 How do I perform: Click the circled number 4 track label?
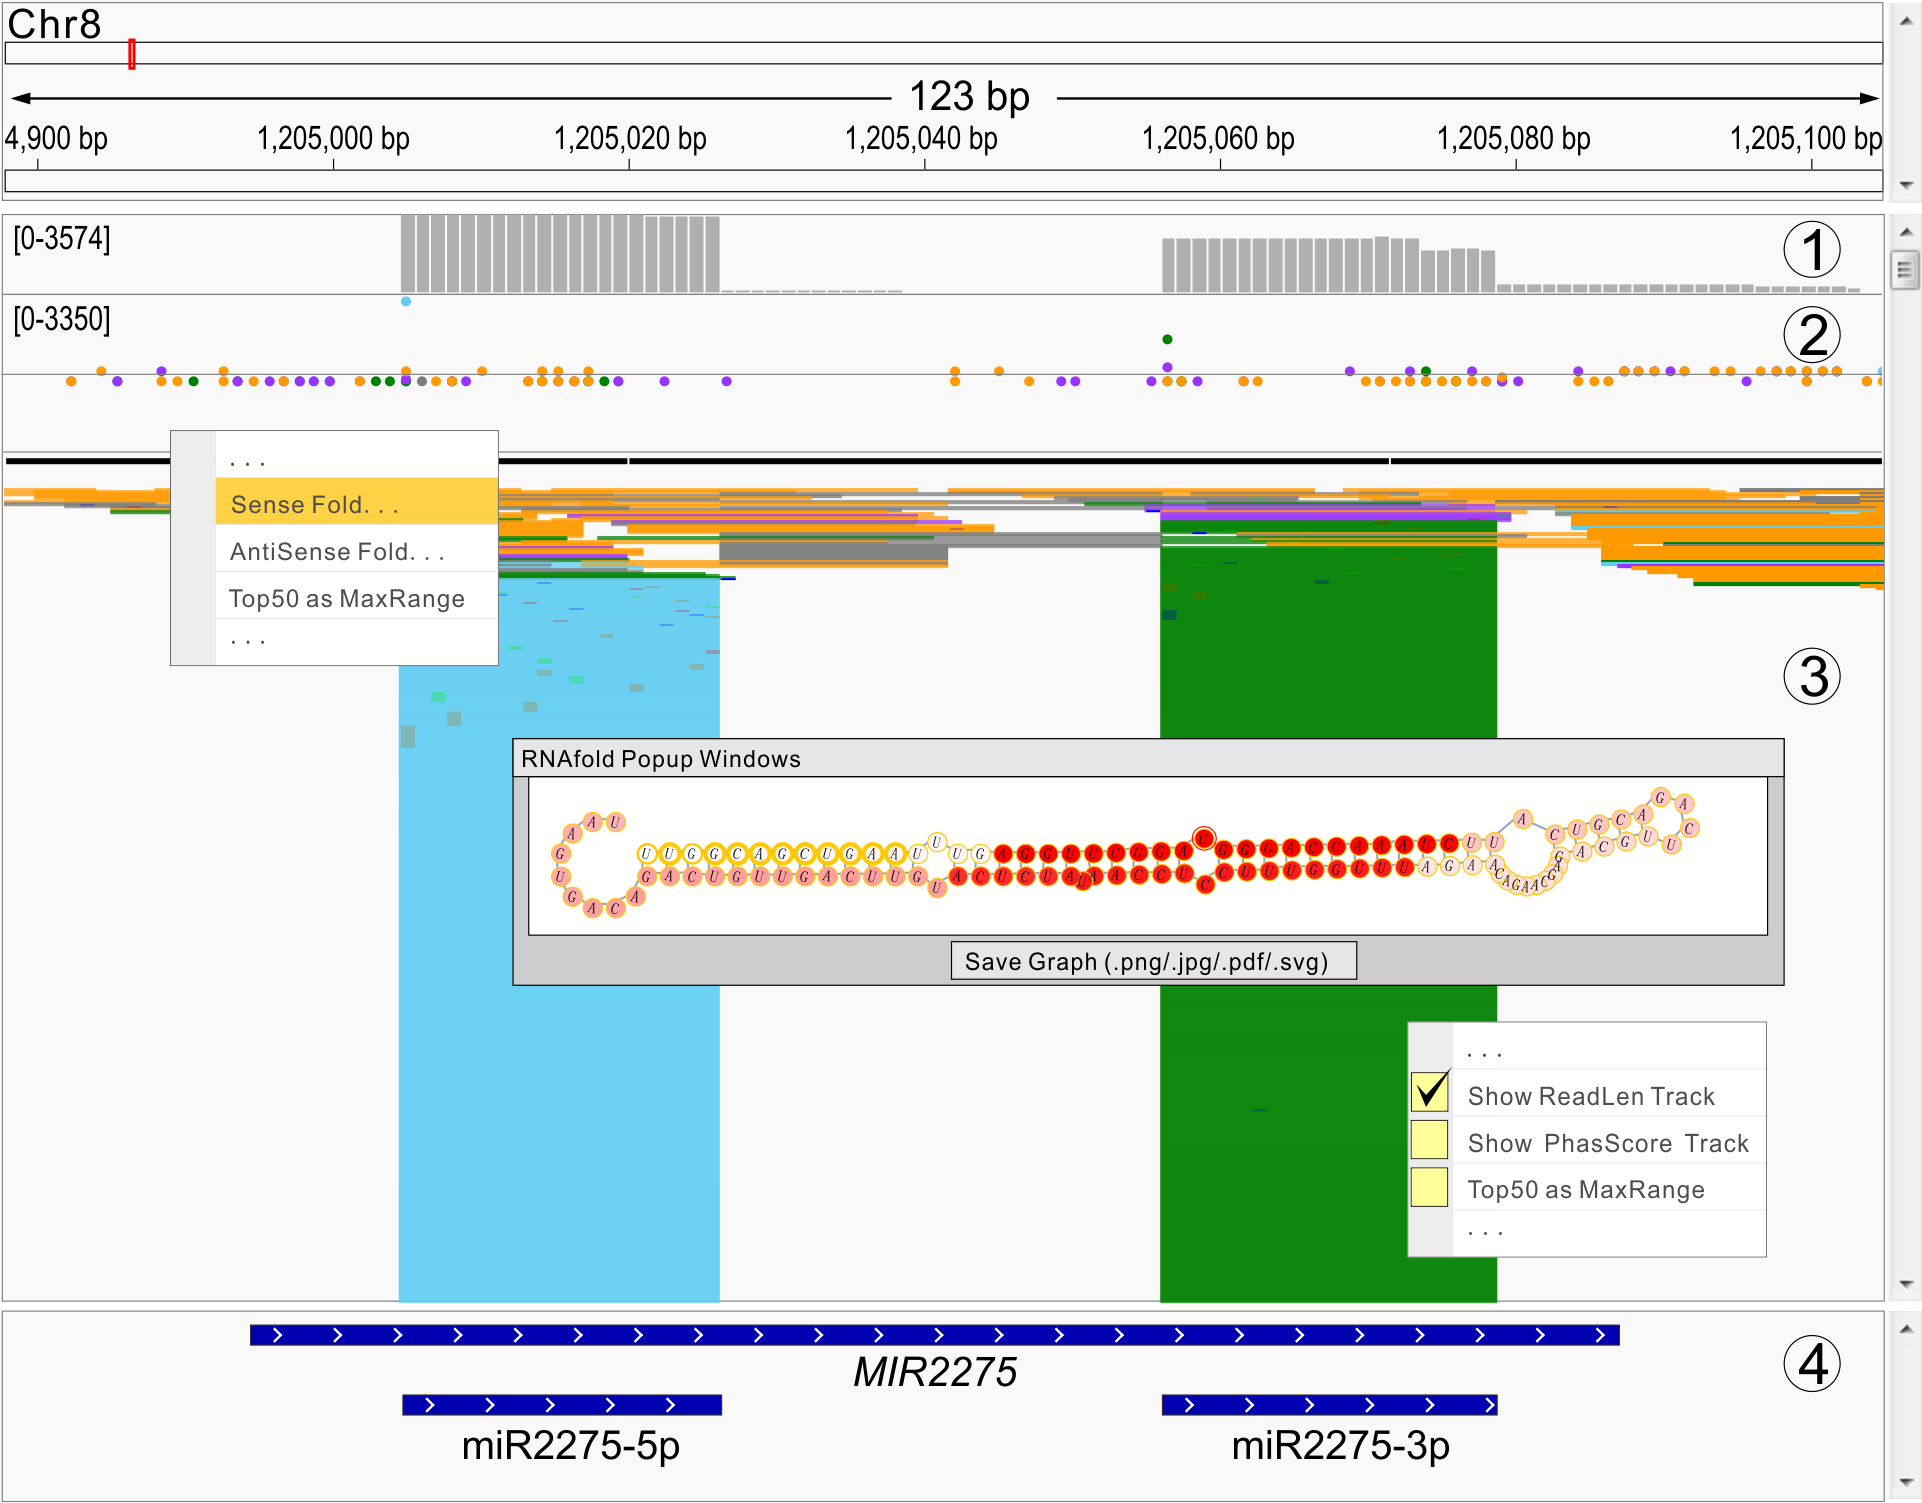pyautogui.click(x=1811, y=1364)
